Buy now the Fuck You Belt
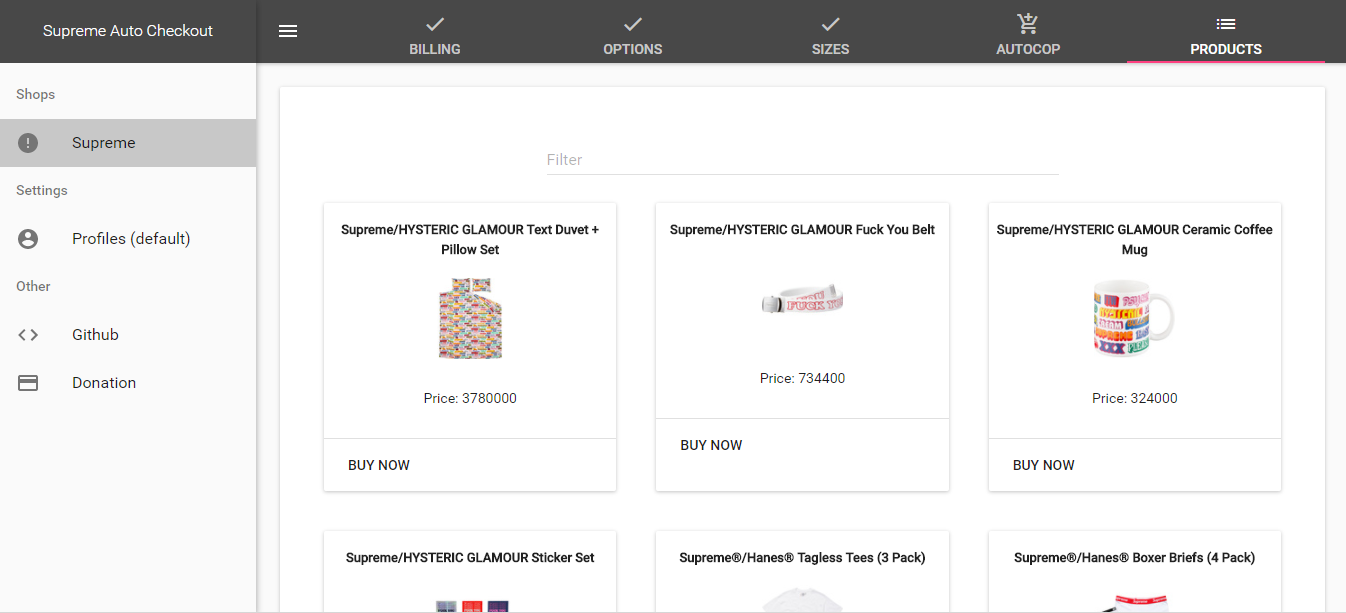 click(711, 445)
